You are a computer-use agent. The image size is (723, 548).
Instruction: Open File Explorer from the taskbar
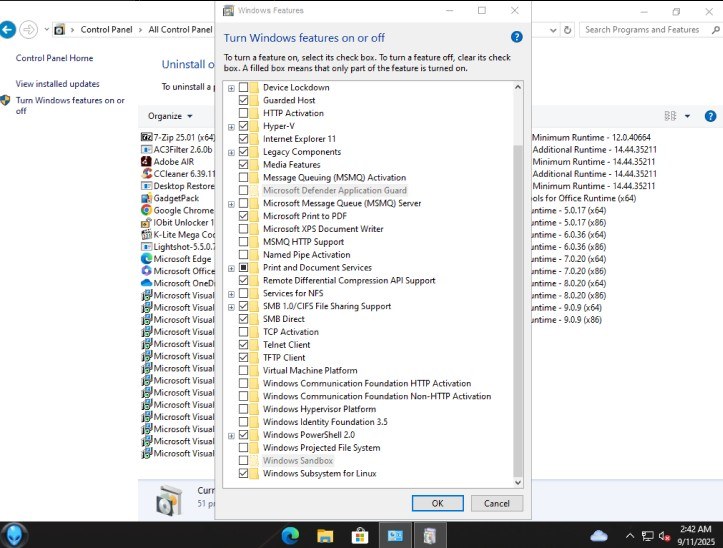click(x=325, y=536)
